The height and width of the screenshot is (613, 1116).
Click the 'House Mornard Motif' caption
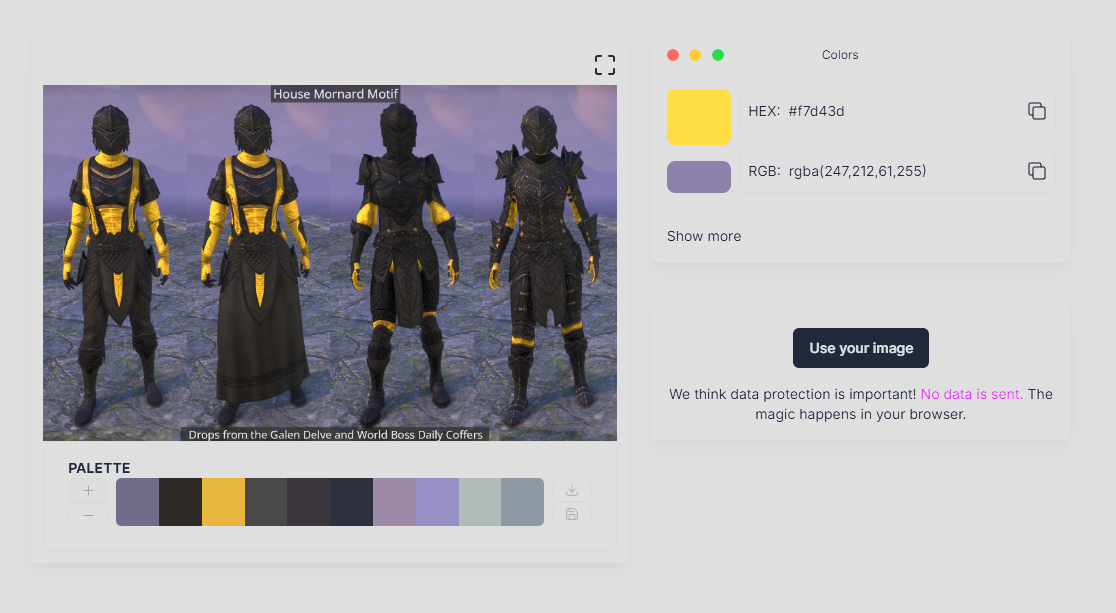click(x=335, y=94)
